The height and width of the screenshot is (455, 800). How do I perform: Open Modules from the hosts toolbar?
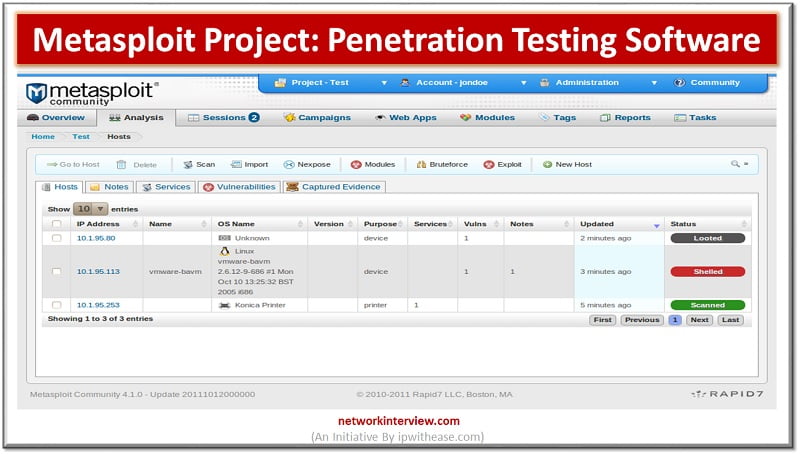point(355,164)
